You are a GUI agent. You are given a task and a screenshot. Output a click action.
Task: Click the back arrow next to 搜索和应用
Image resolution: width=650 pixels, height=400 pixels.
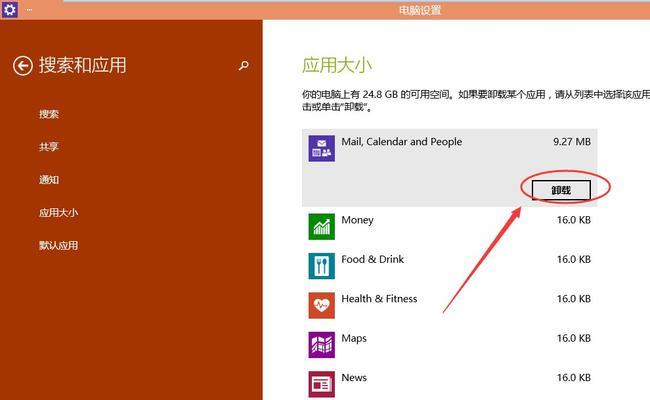pyautogui.click(x=22, y=66)
